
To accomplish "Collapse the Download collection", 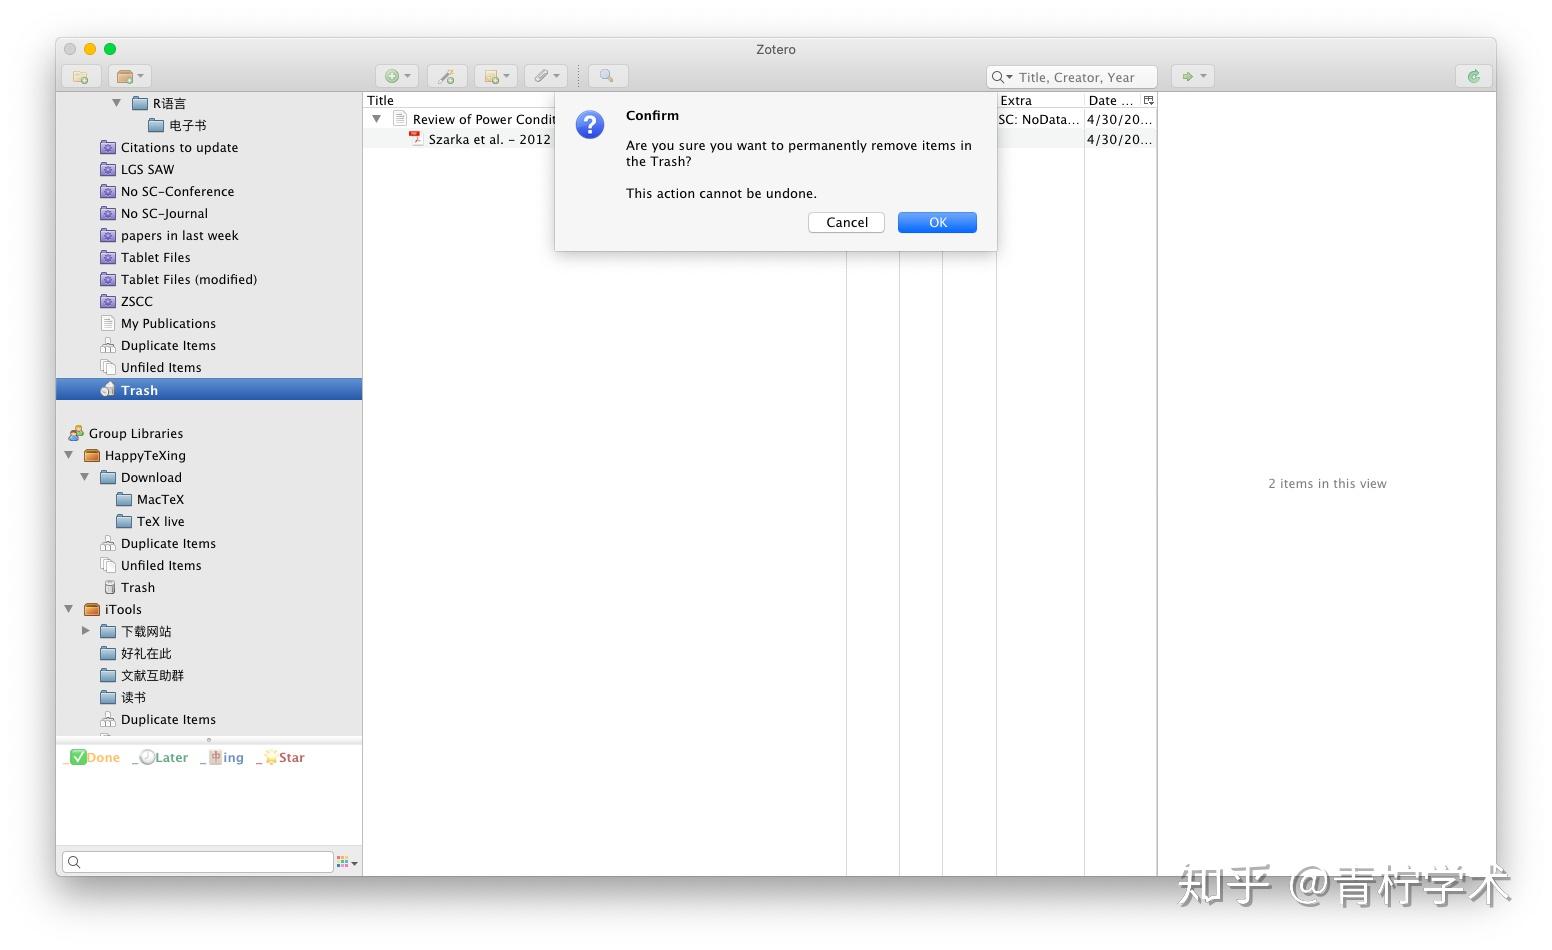I will click(85, 477).
